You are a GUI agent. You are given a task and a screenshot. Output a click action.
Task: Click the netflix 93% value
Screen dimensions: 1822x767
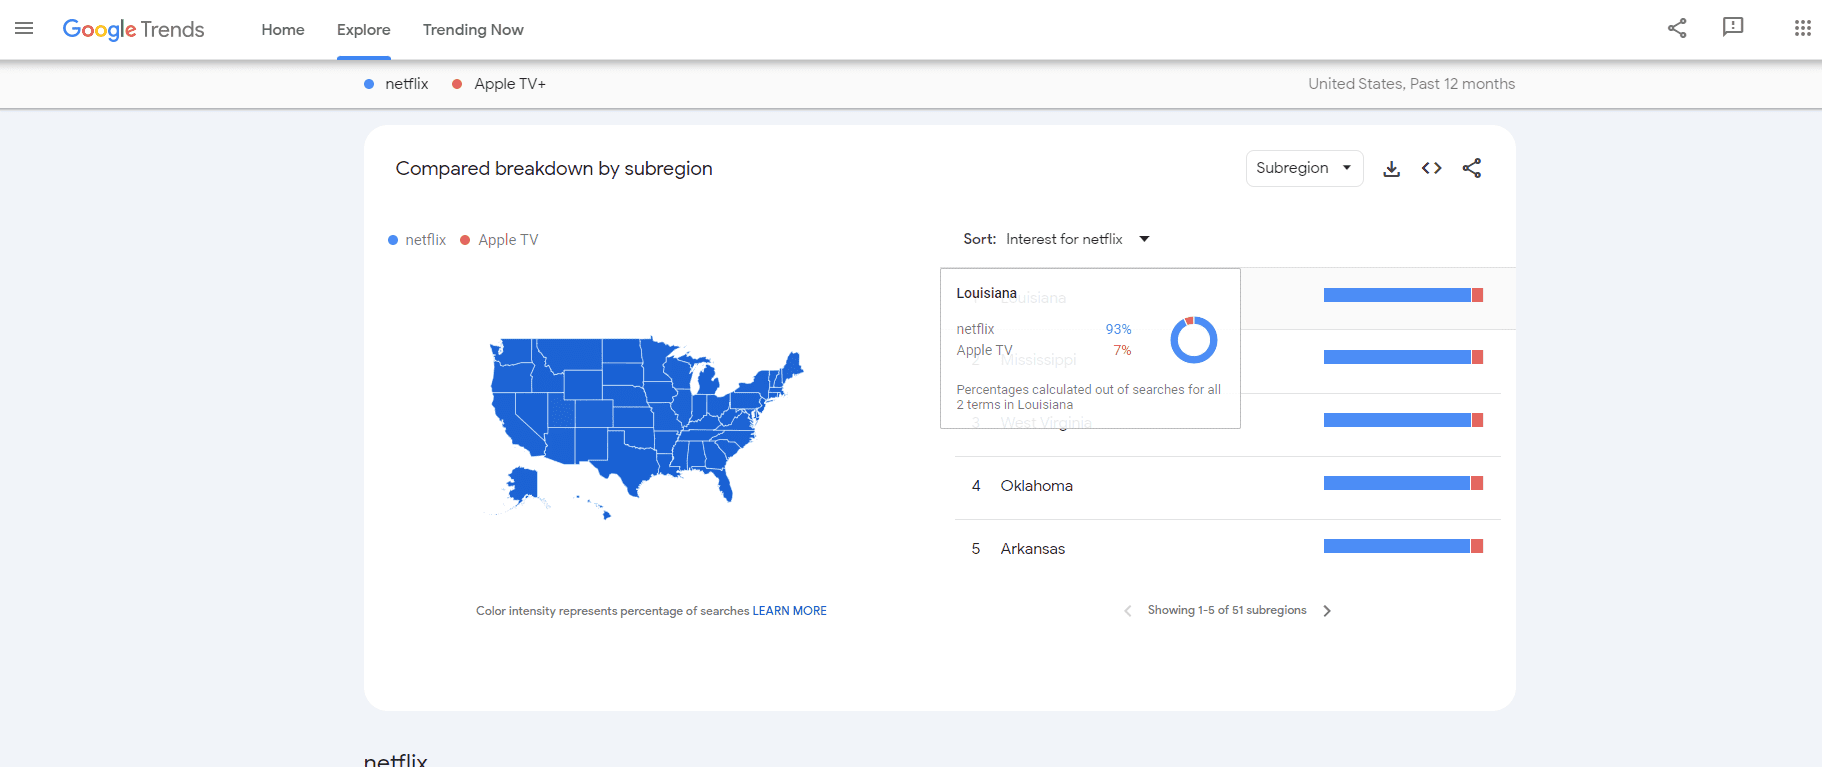(x=1118, y=329)
